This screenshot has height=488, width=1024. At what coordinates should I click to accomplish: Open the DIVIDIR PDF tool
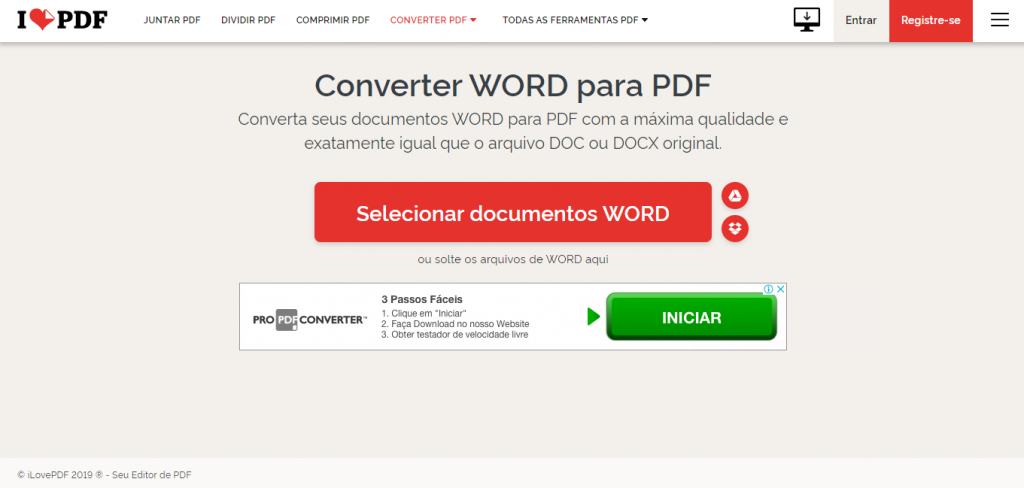pos(248,20)
